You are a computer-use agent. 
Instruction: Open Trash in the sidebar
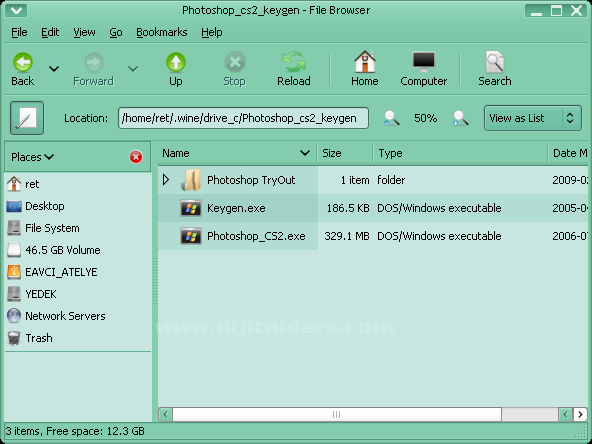[78, 338]
